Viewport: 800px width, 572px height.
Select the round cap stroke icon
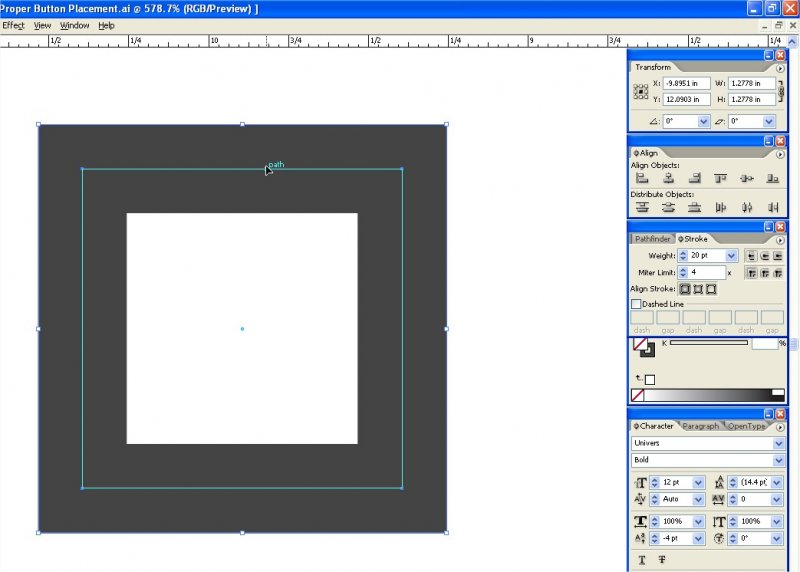[764, 256]
